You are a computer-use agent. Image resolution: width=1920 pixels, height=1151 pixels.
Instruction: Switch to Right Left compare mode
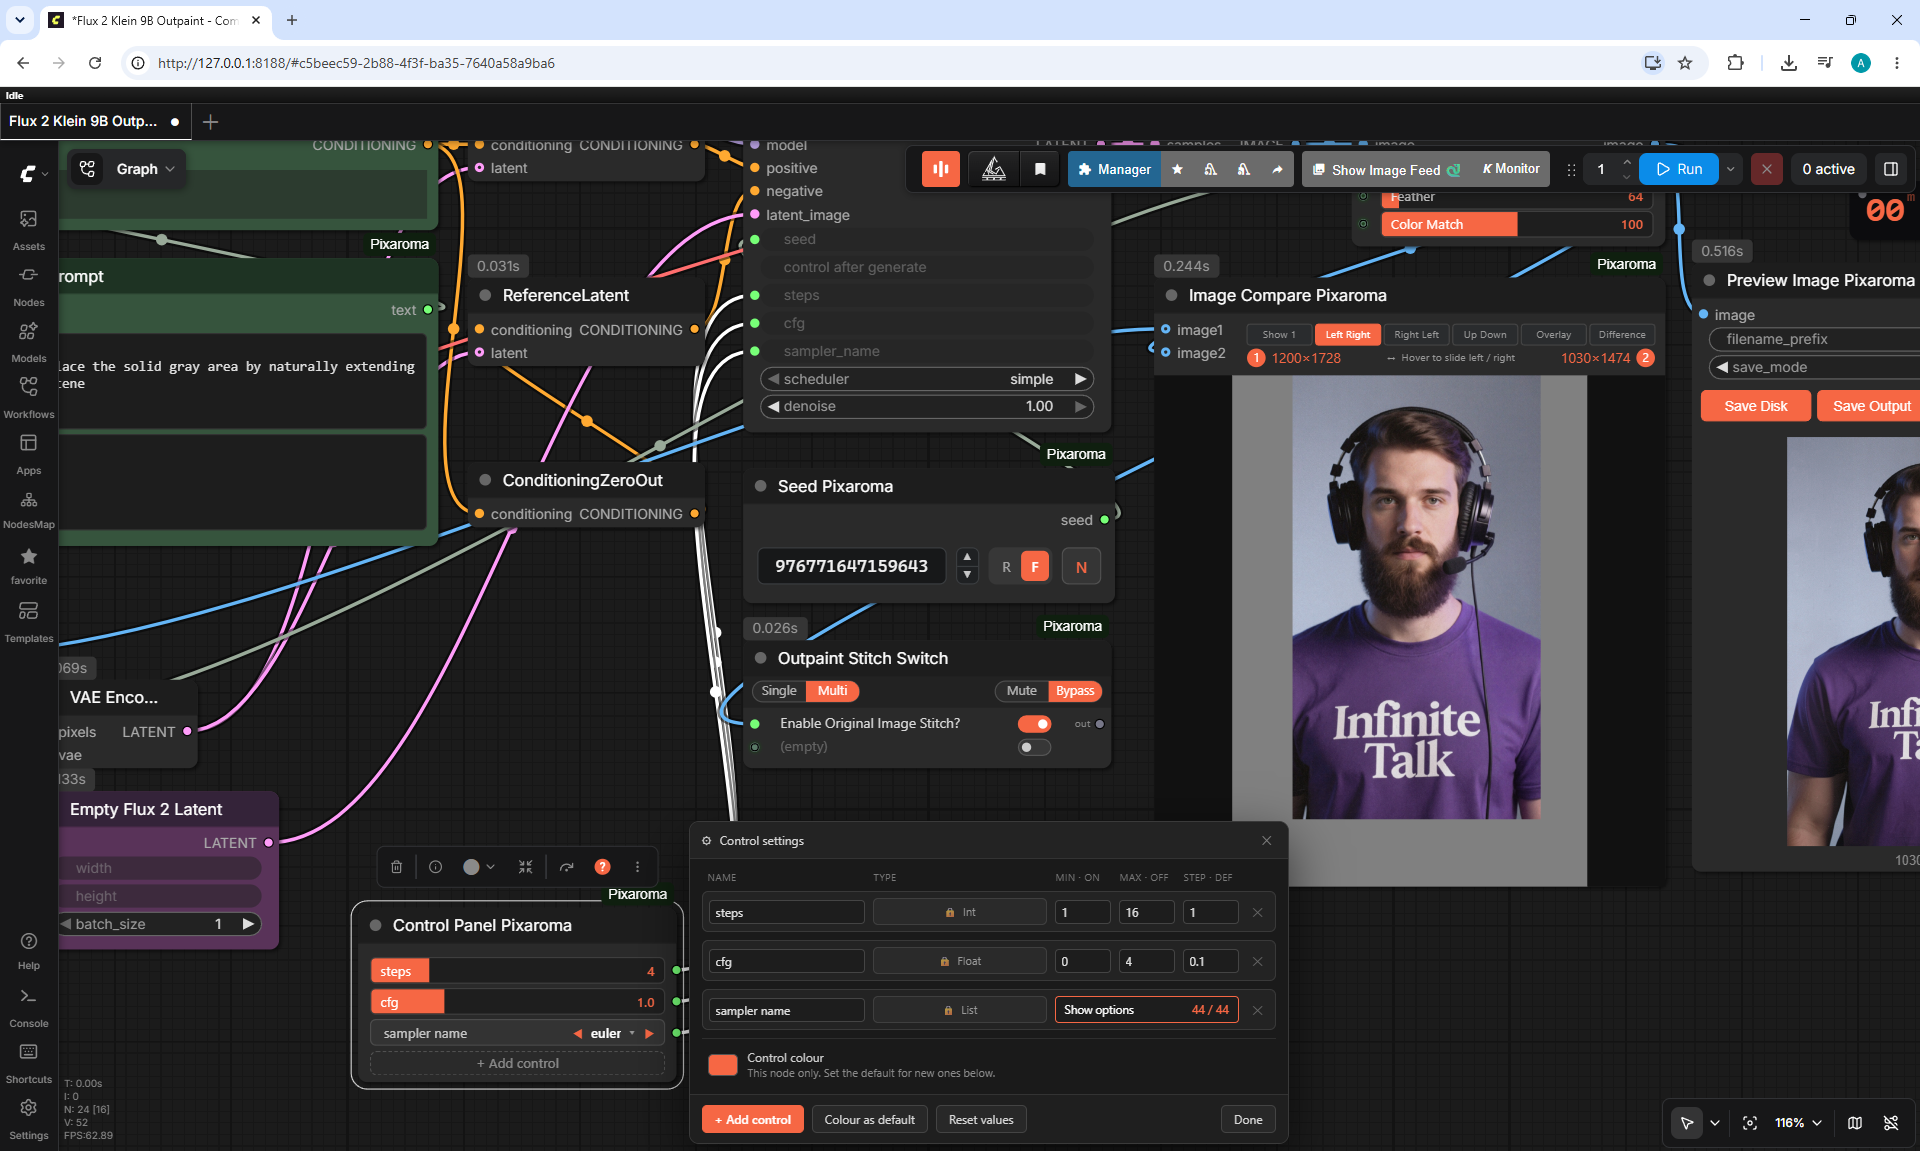[1416, 335]
